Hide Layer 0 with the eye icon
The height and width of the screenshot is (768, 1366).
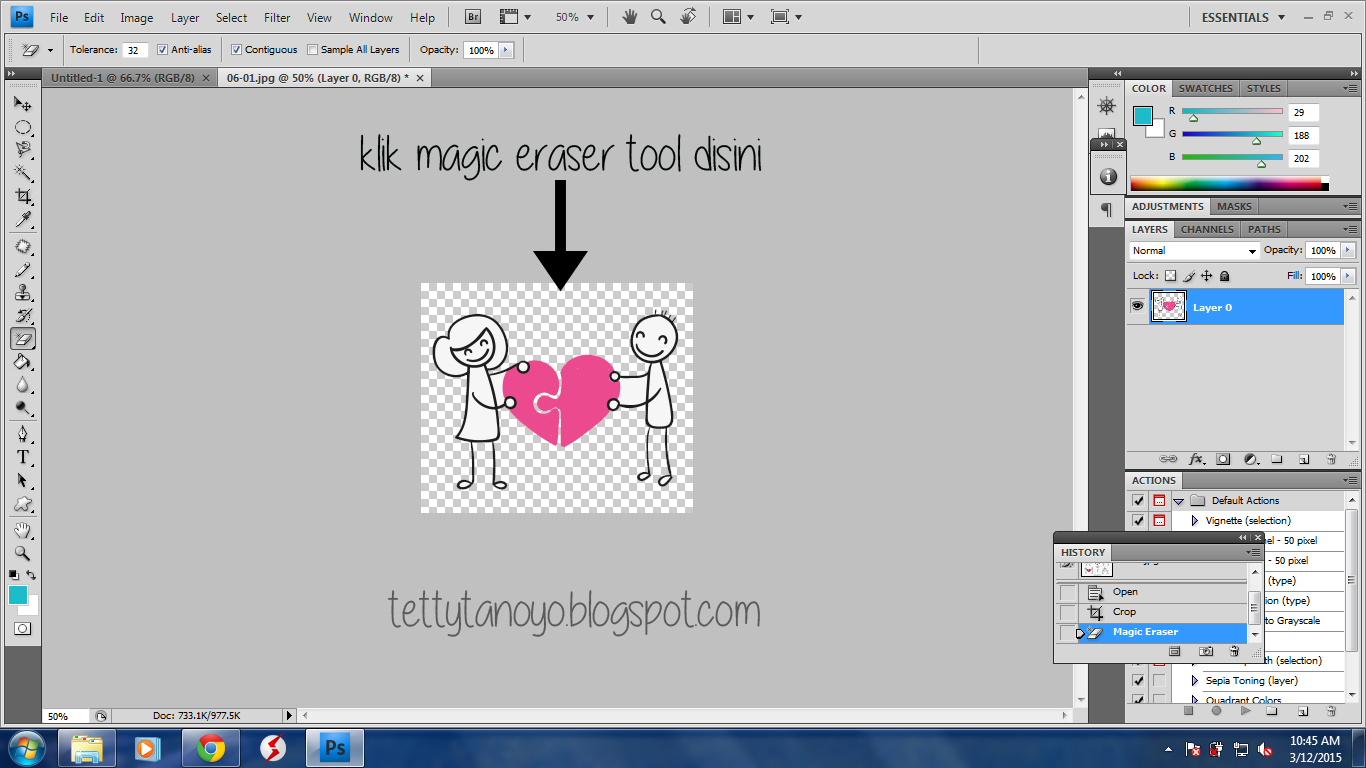click(x=1137, y=307)
